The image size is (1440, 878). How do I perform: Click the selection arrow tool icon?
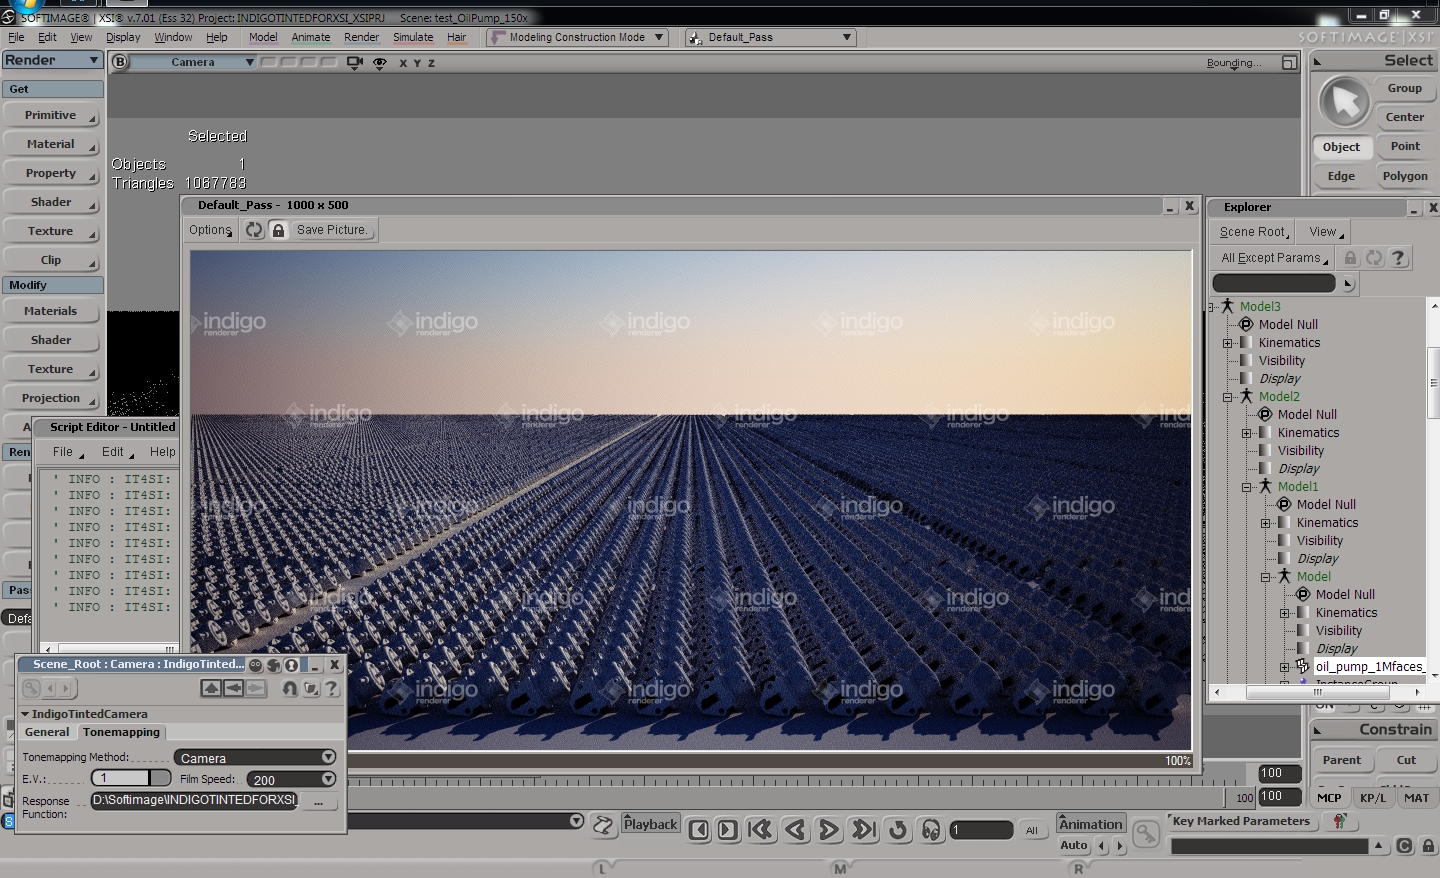coord(1345,102)
